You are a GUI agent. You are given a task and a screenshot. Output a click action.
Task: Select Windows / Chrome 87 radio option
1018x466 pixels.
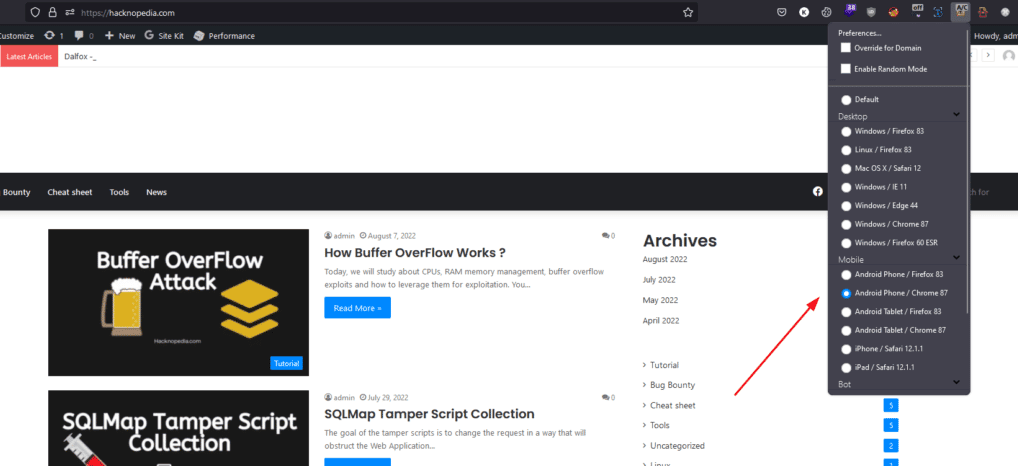(x=846, y=225)
